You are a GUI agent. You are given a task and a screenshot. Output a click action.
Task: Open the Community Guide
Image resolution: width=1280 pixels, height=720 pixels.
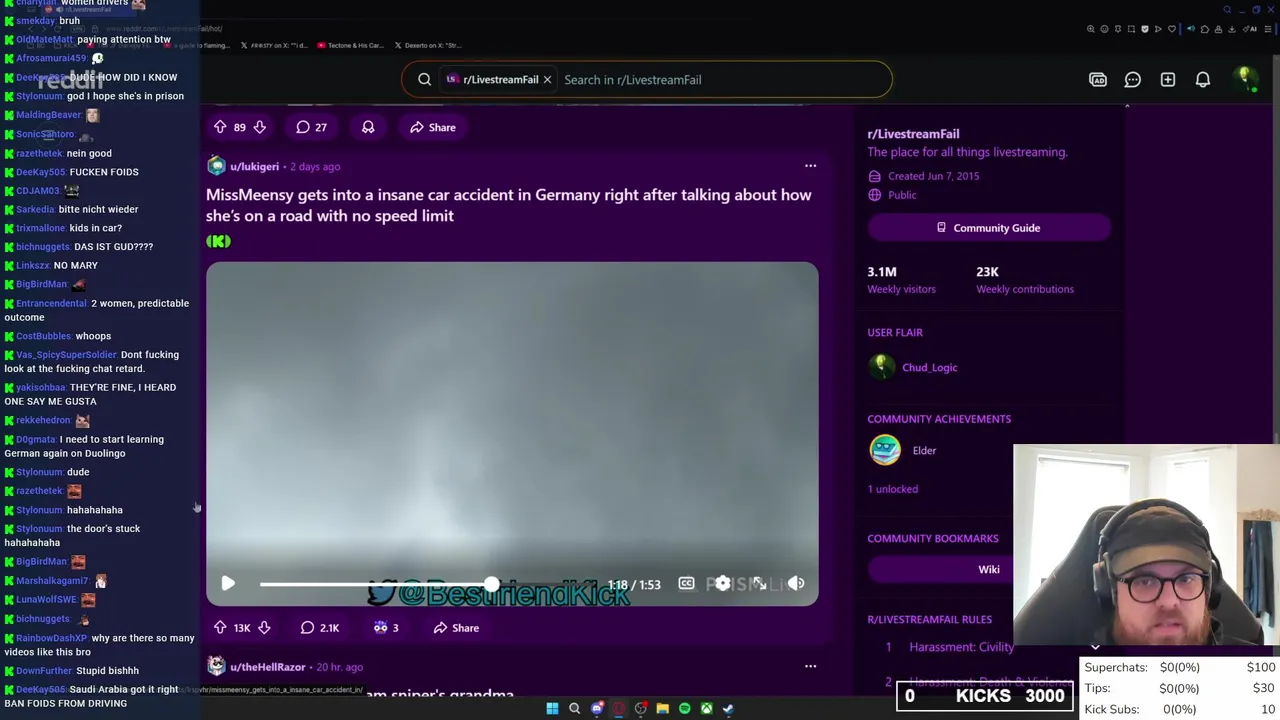pos(989,228)
